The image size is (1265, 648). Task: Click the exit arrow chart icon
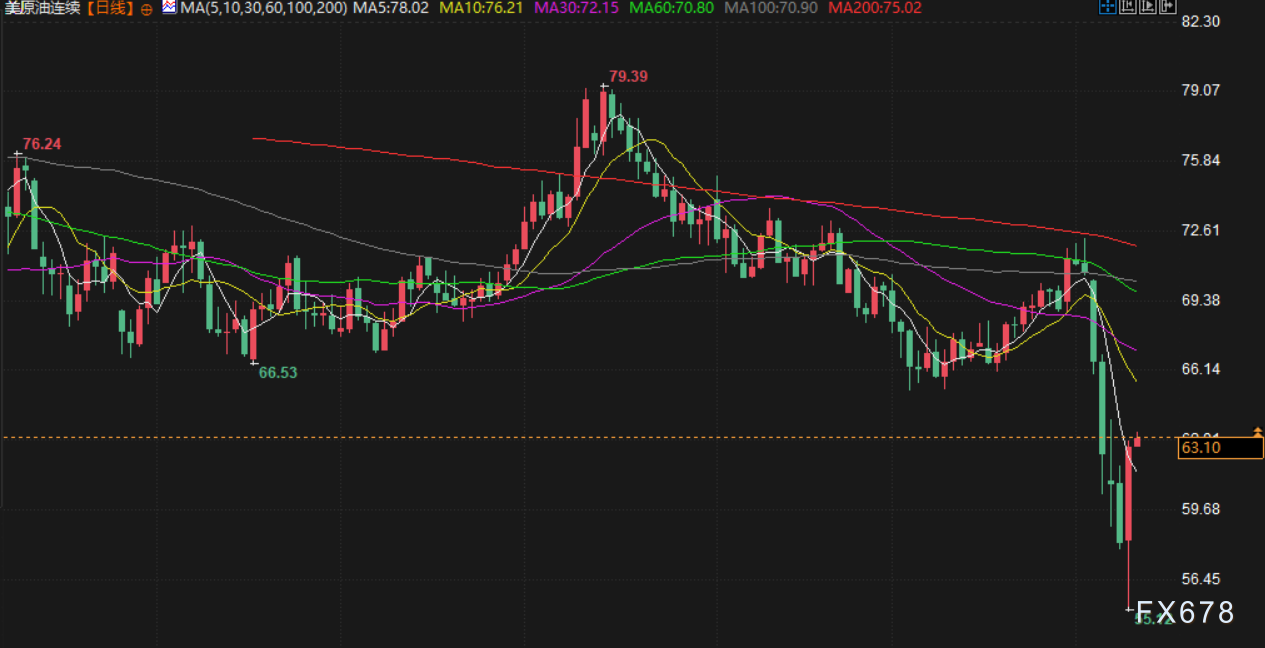point(1167,7)
